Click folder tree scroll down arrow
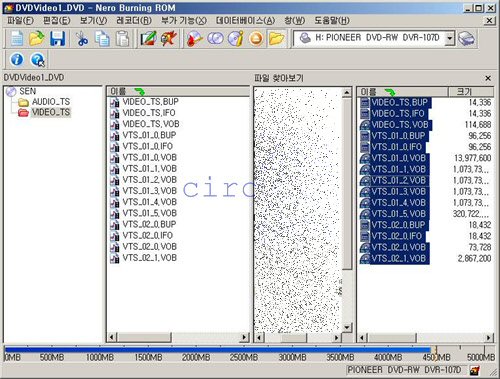Image resolution: width=500 pixels, height=379 pixels. tap(347, 327)
